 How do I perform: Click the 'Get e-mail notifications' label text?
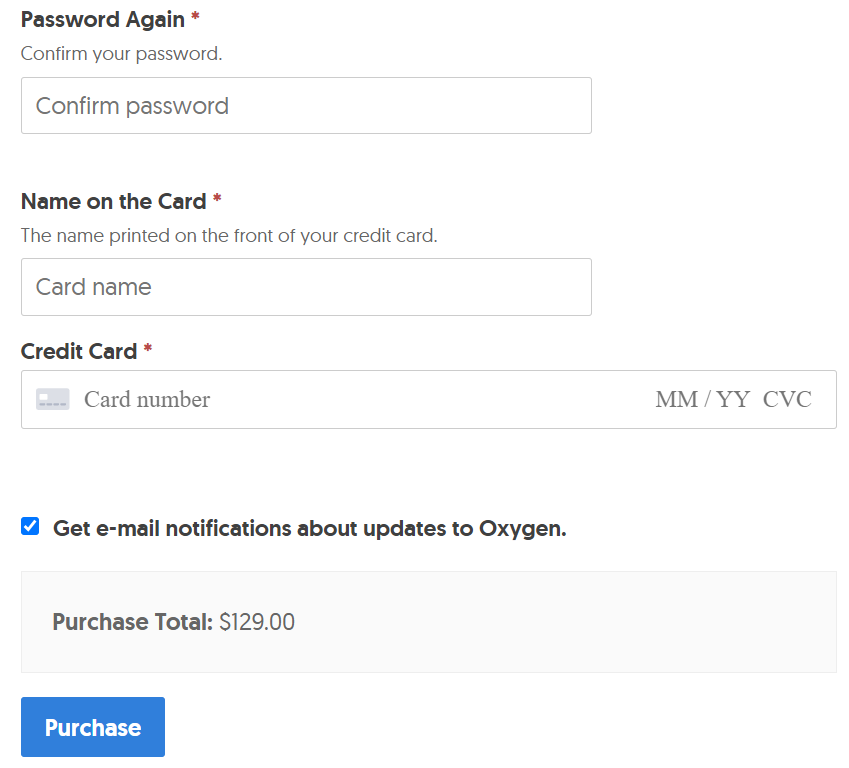[309, 529]
